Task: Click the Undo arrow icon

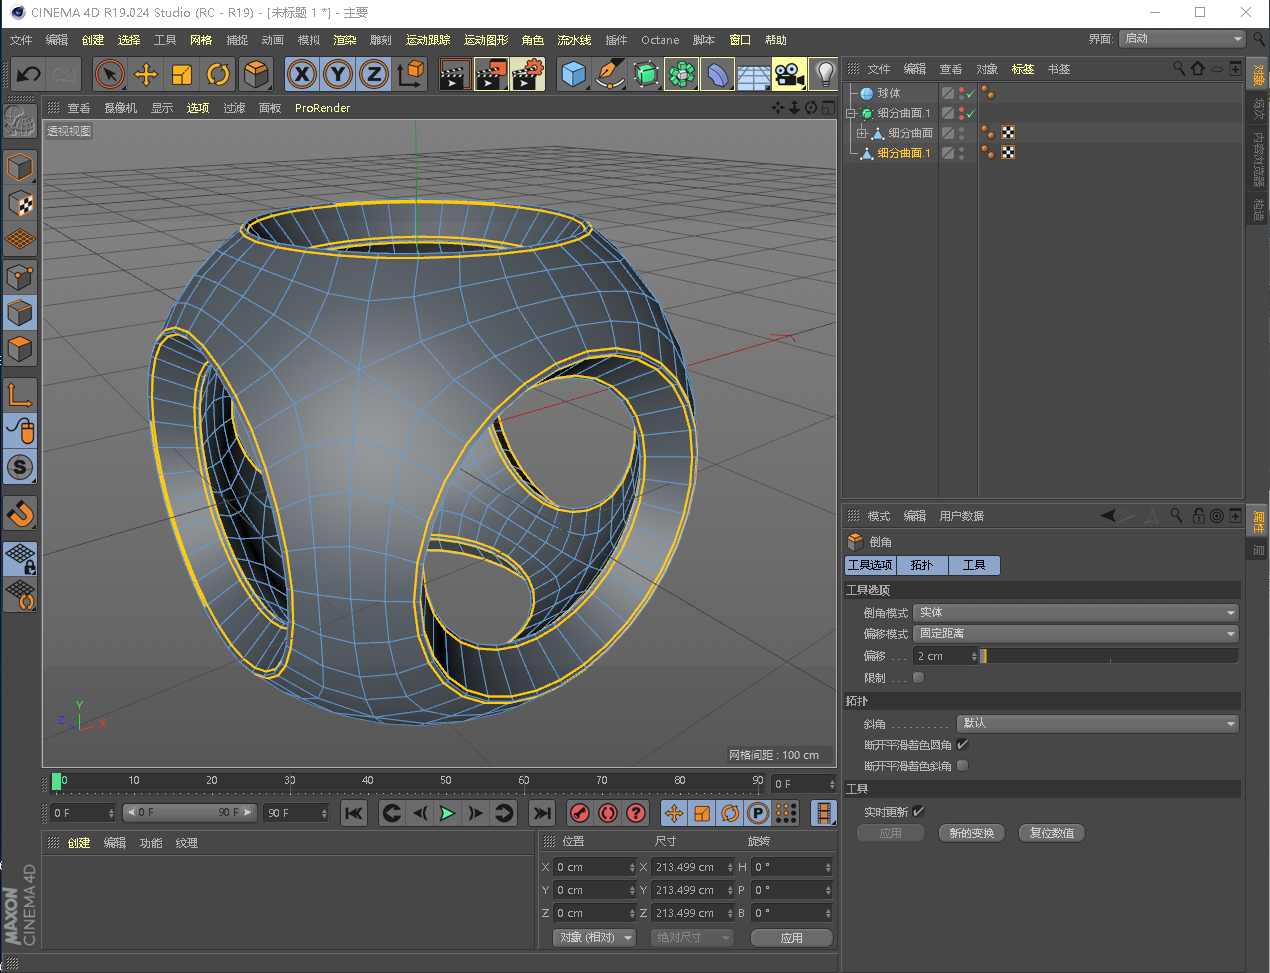Action: (x=28, y=74)
